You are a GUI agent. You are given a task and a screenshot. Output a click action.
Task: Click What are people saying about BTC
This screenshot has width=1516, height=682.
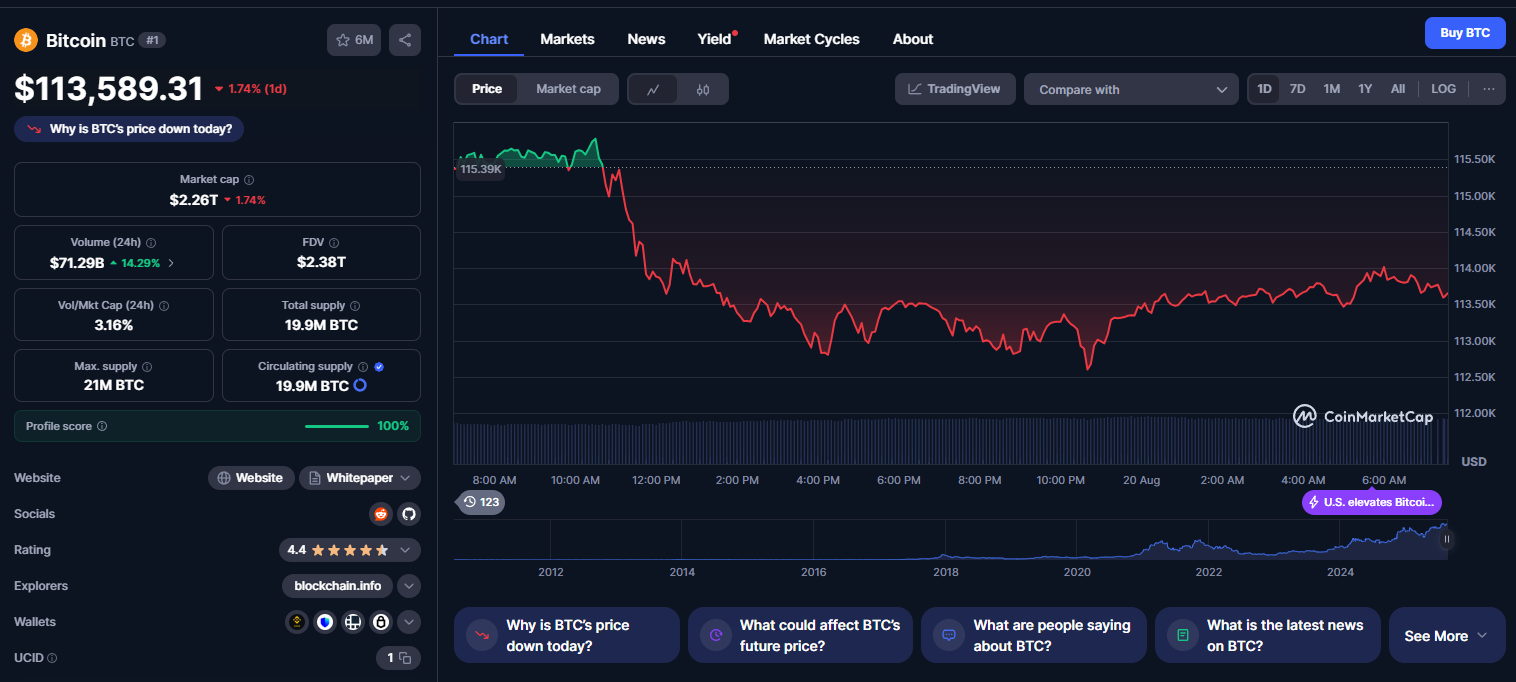tap(1034, 635)
